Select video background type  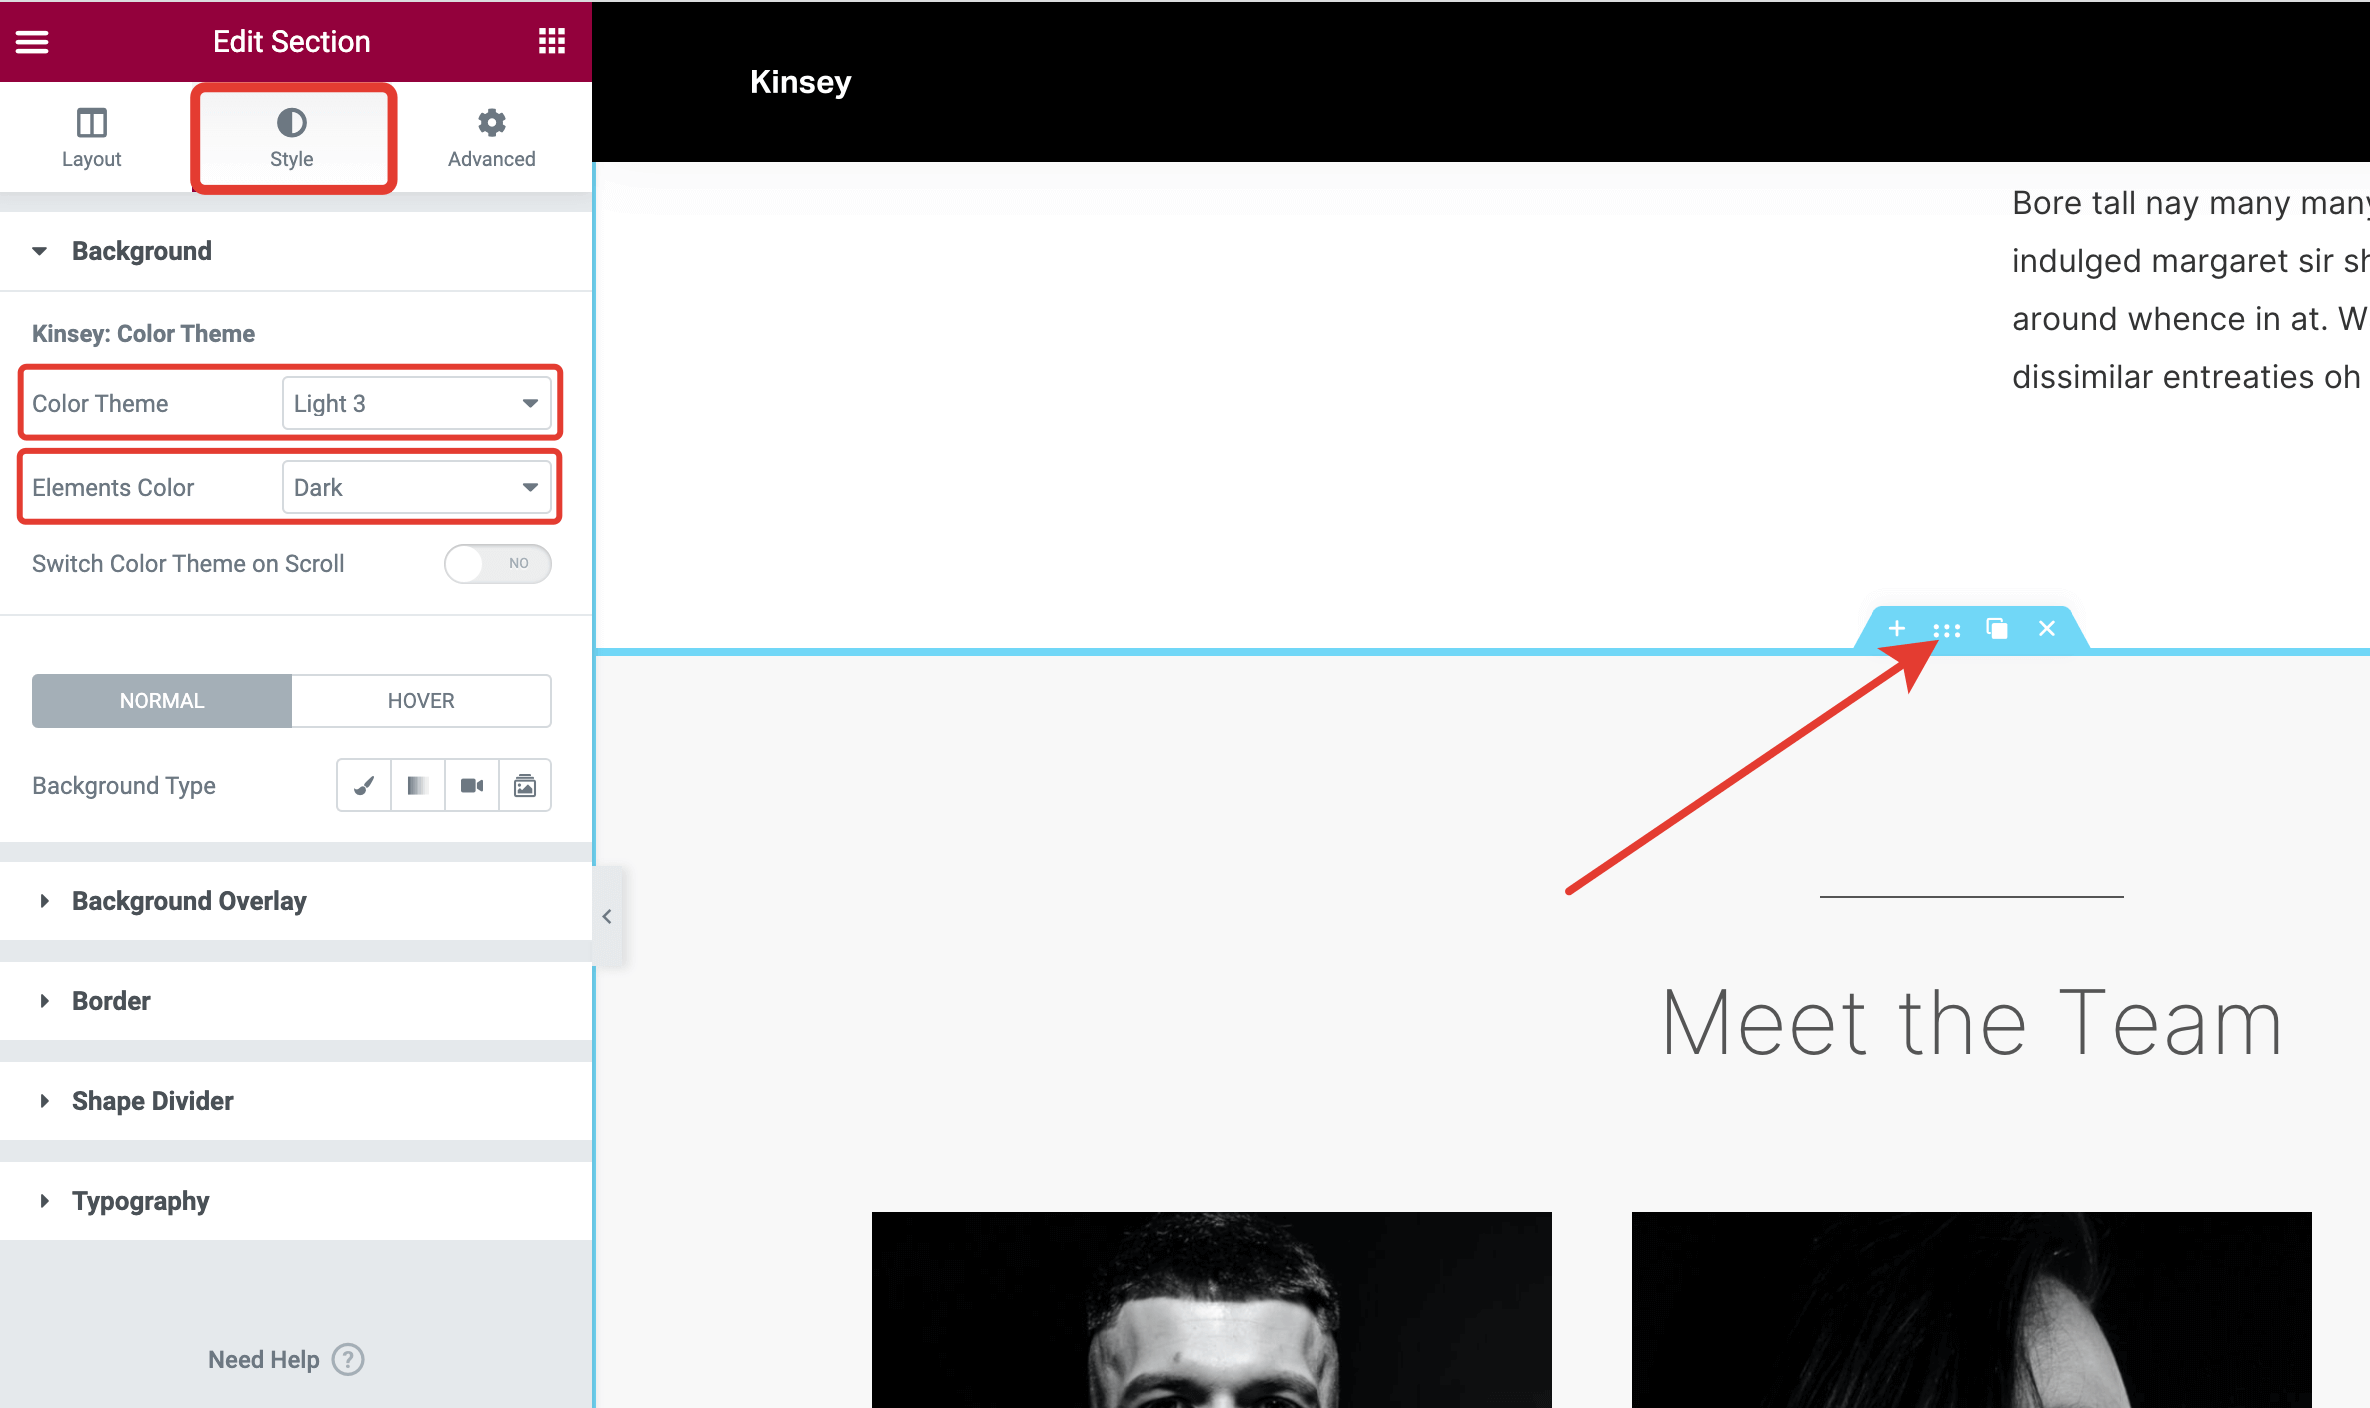pos(472,786)
